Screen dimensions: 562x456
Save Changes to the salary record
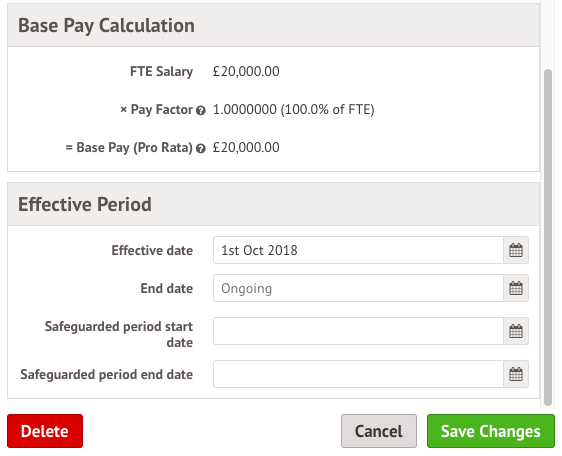coord(491,431)
